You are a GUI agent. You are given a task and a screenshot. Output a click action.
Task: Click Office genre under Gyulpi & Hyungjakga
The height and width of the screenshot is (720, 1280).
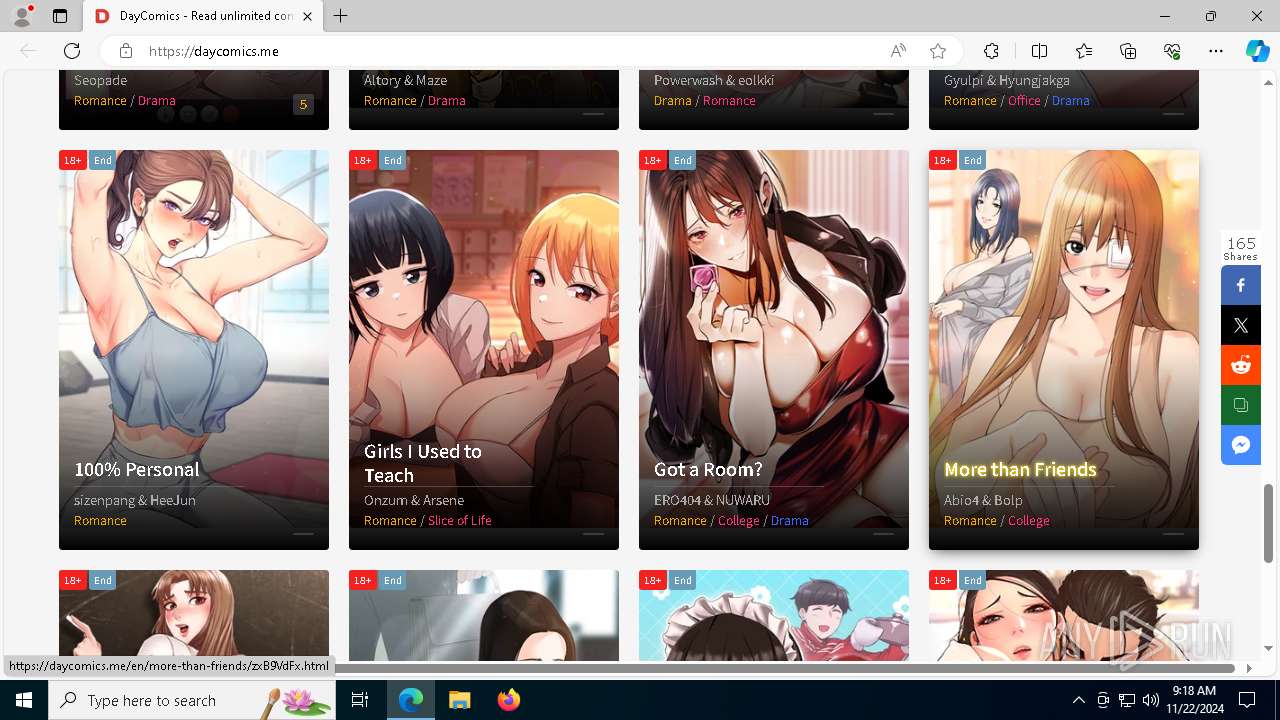(x=1024, y=100)
